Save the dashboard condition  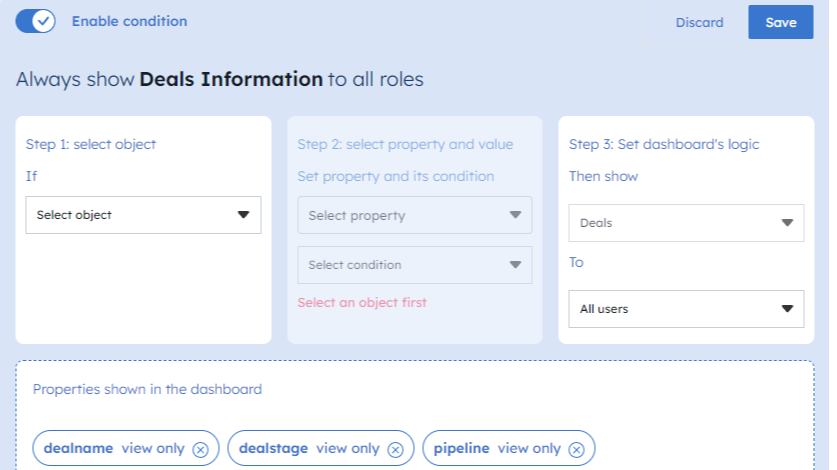[780, 22]
